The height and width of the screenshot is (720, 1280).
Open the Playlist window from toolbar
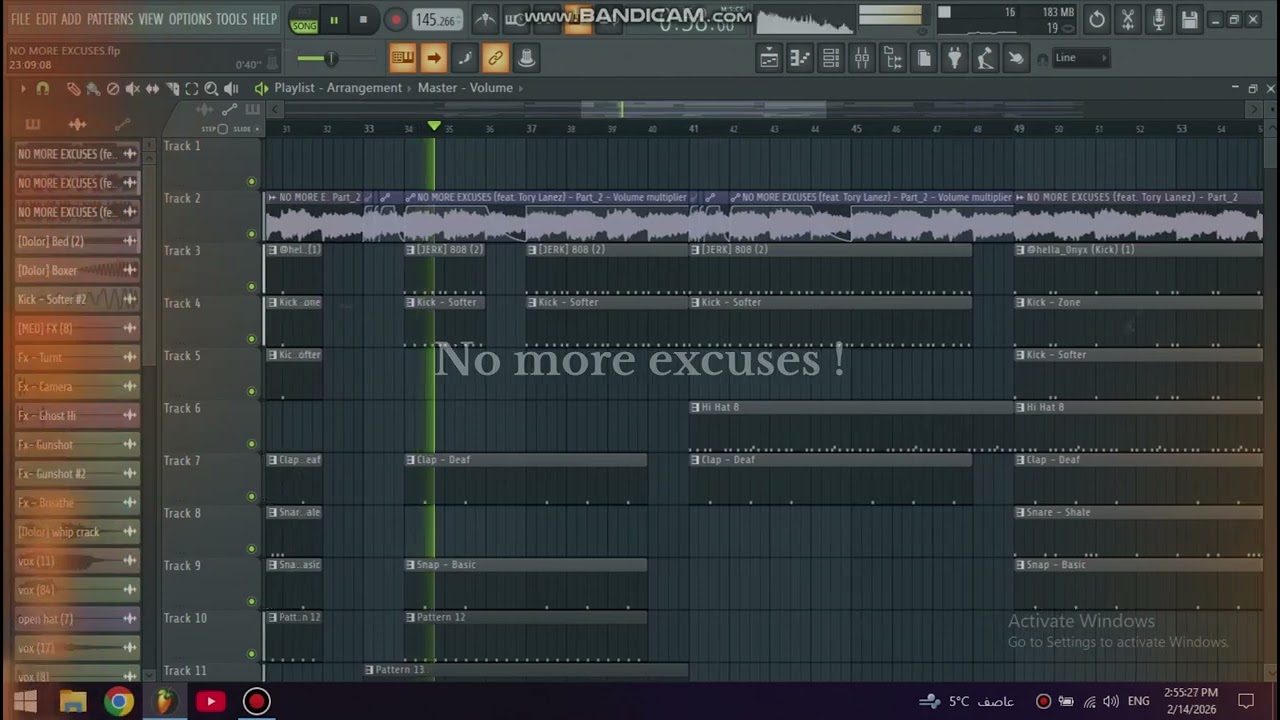tap(768, 58)
